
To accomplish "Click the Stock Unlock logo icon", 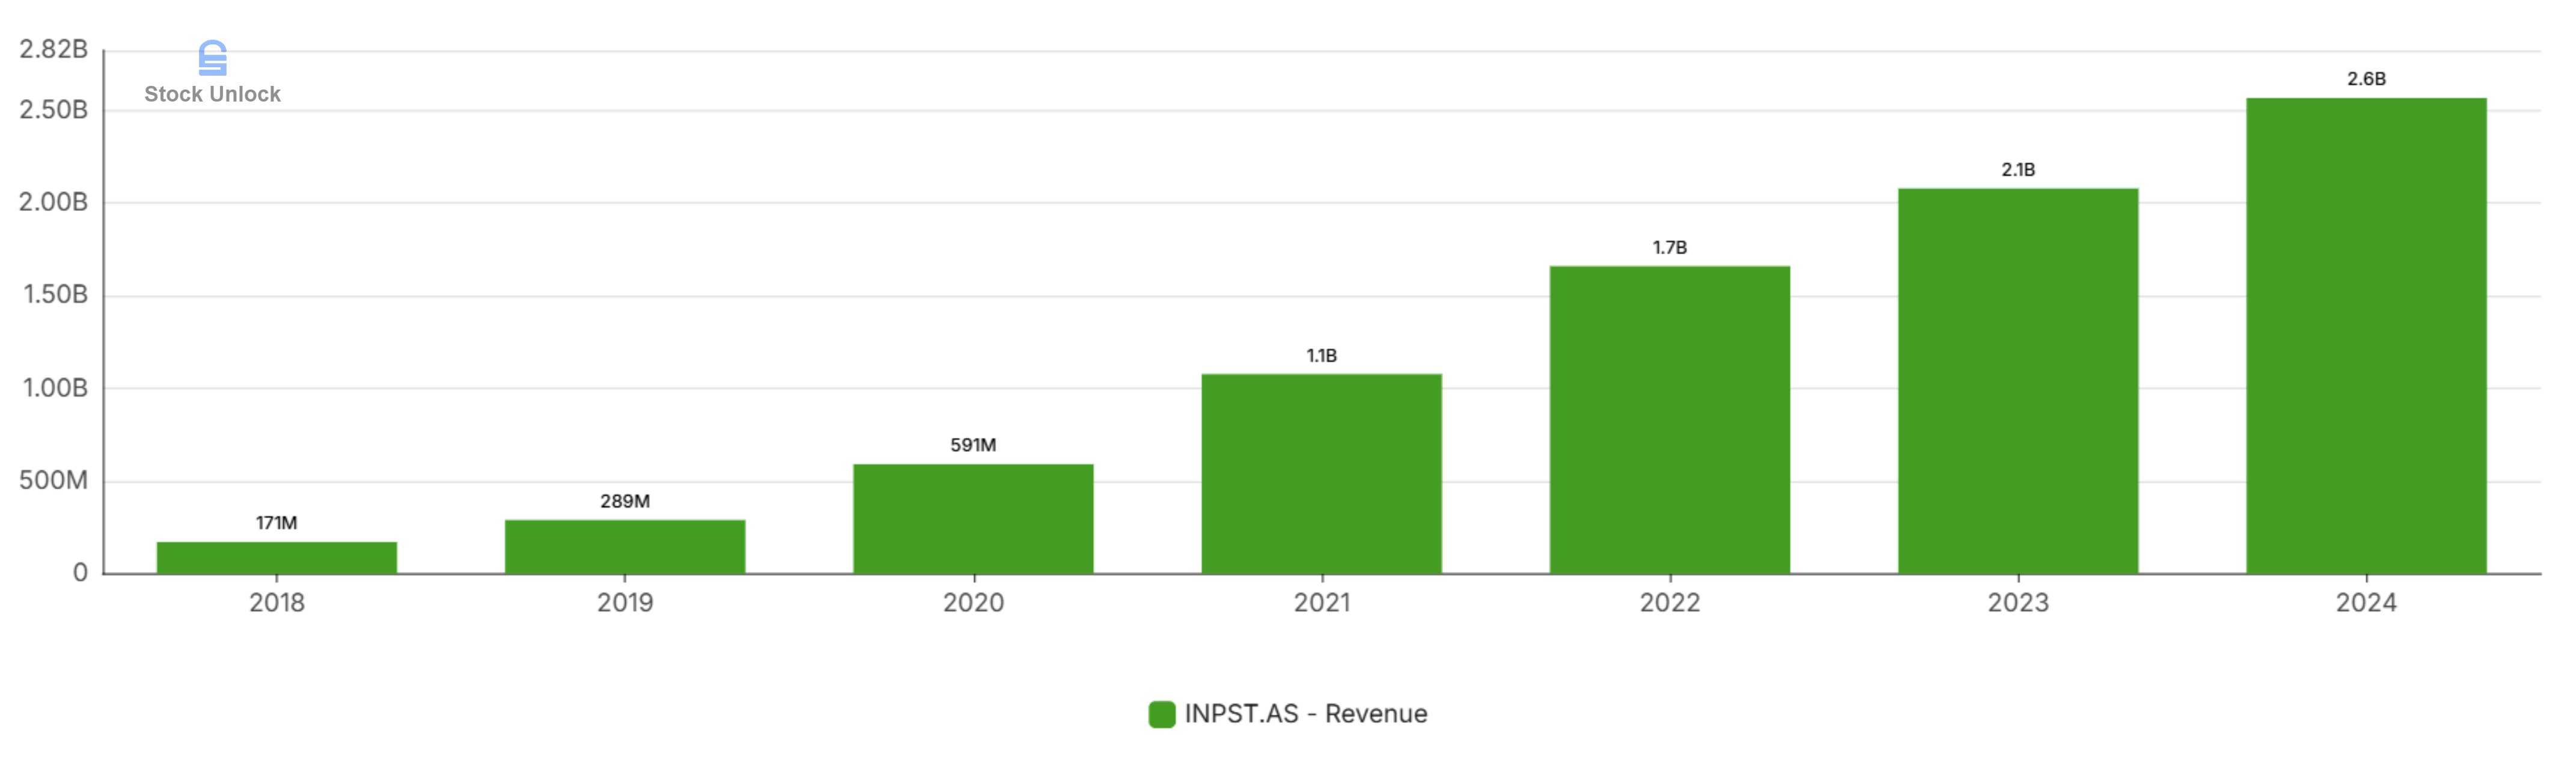I will pyautogui.click(x=212, y=58).
